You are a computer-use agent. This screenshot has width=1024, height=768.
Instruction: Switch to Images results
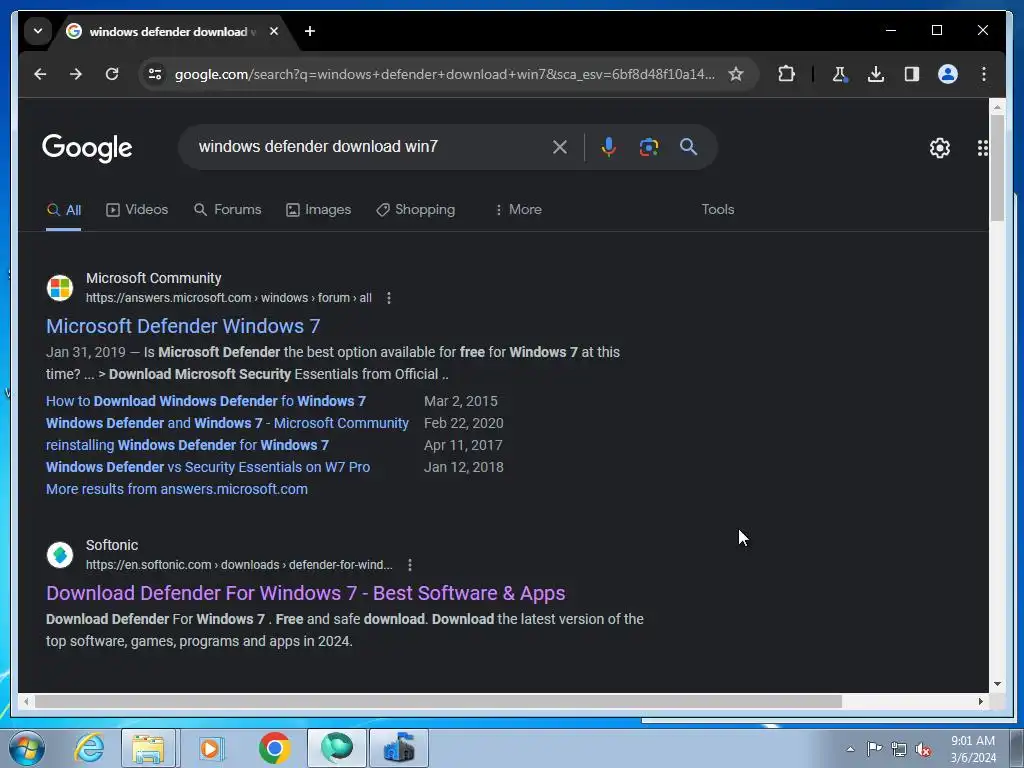pyautogui.click(x=319, y=210)
